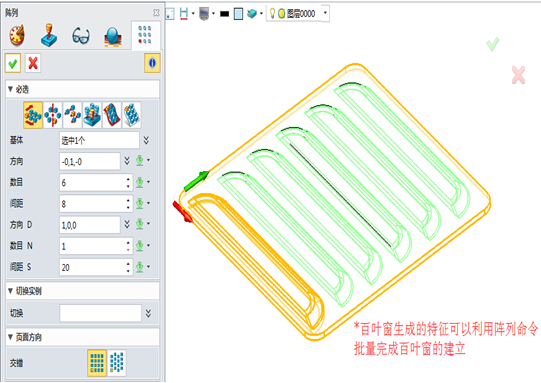Expand the 方向 D double-chevron options
The image size is (541, 383).
point(127,224)
